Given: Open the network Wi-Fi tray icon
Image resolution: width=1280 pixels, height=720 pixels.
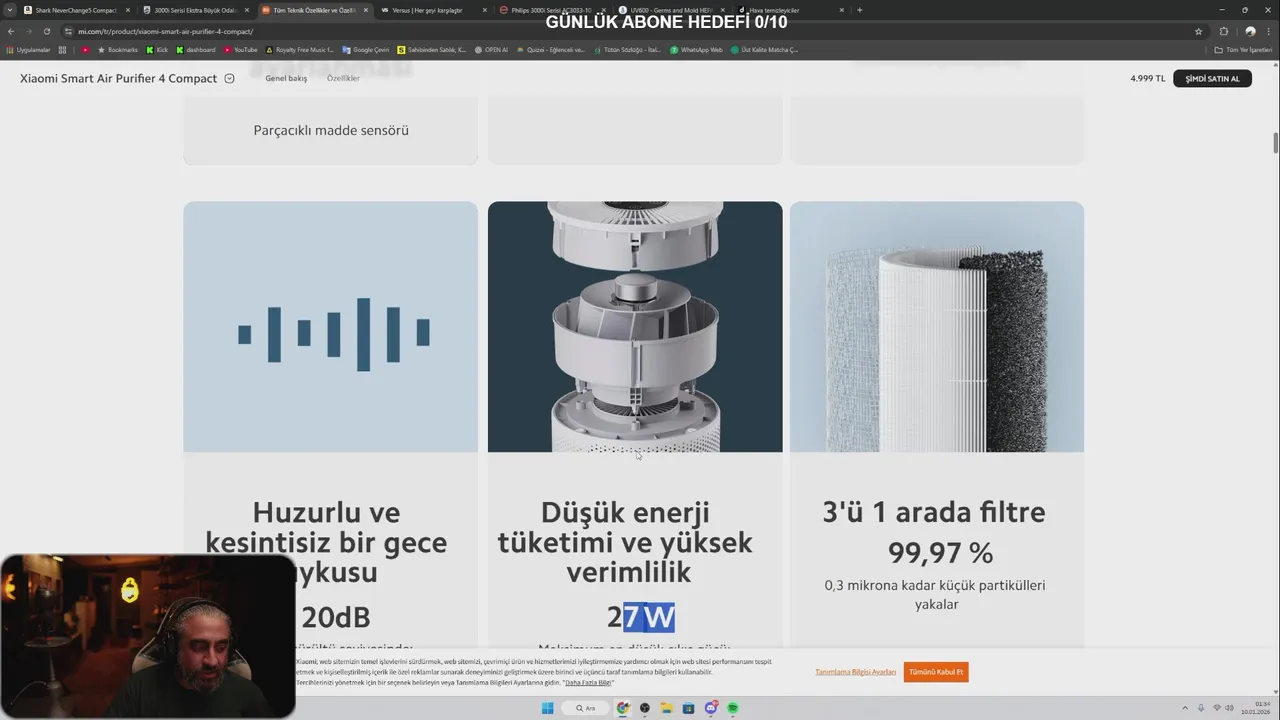Looking at the screenshot, I should click(x=1216, y=708).
